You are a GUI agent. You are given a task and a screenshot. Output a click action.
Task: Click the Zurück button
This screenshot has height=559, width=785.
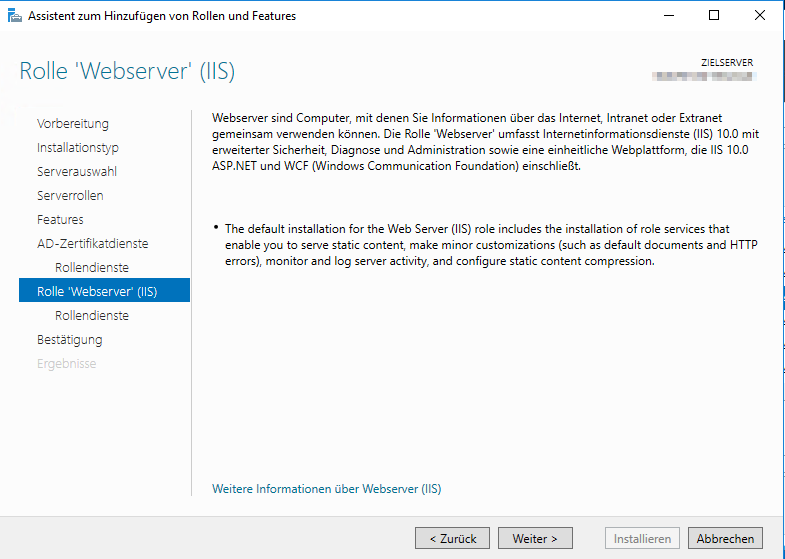pyautogui.click(x=453, y=538)
